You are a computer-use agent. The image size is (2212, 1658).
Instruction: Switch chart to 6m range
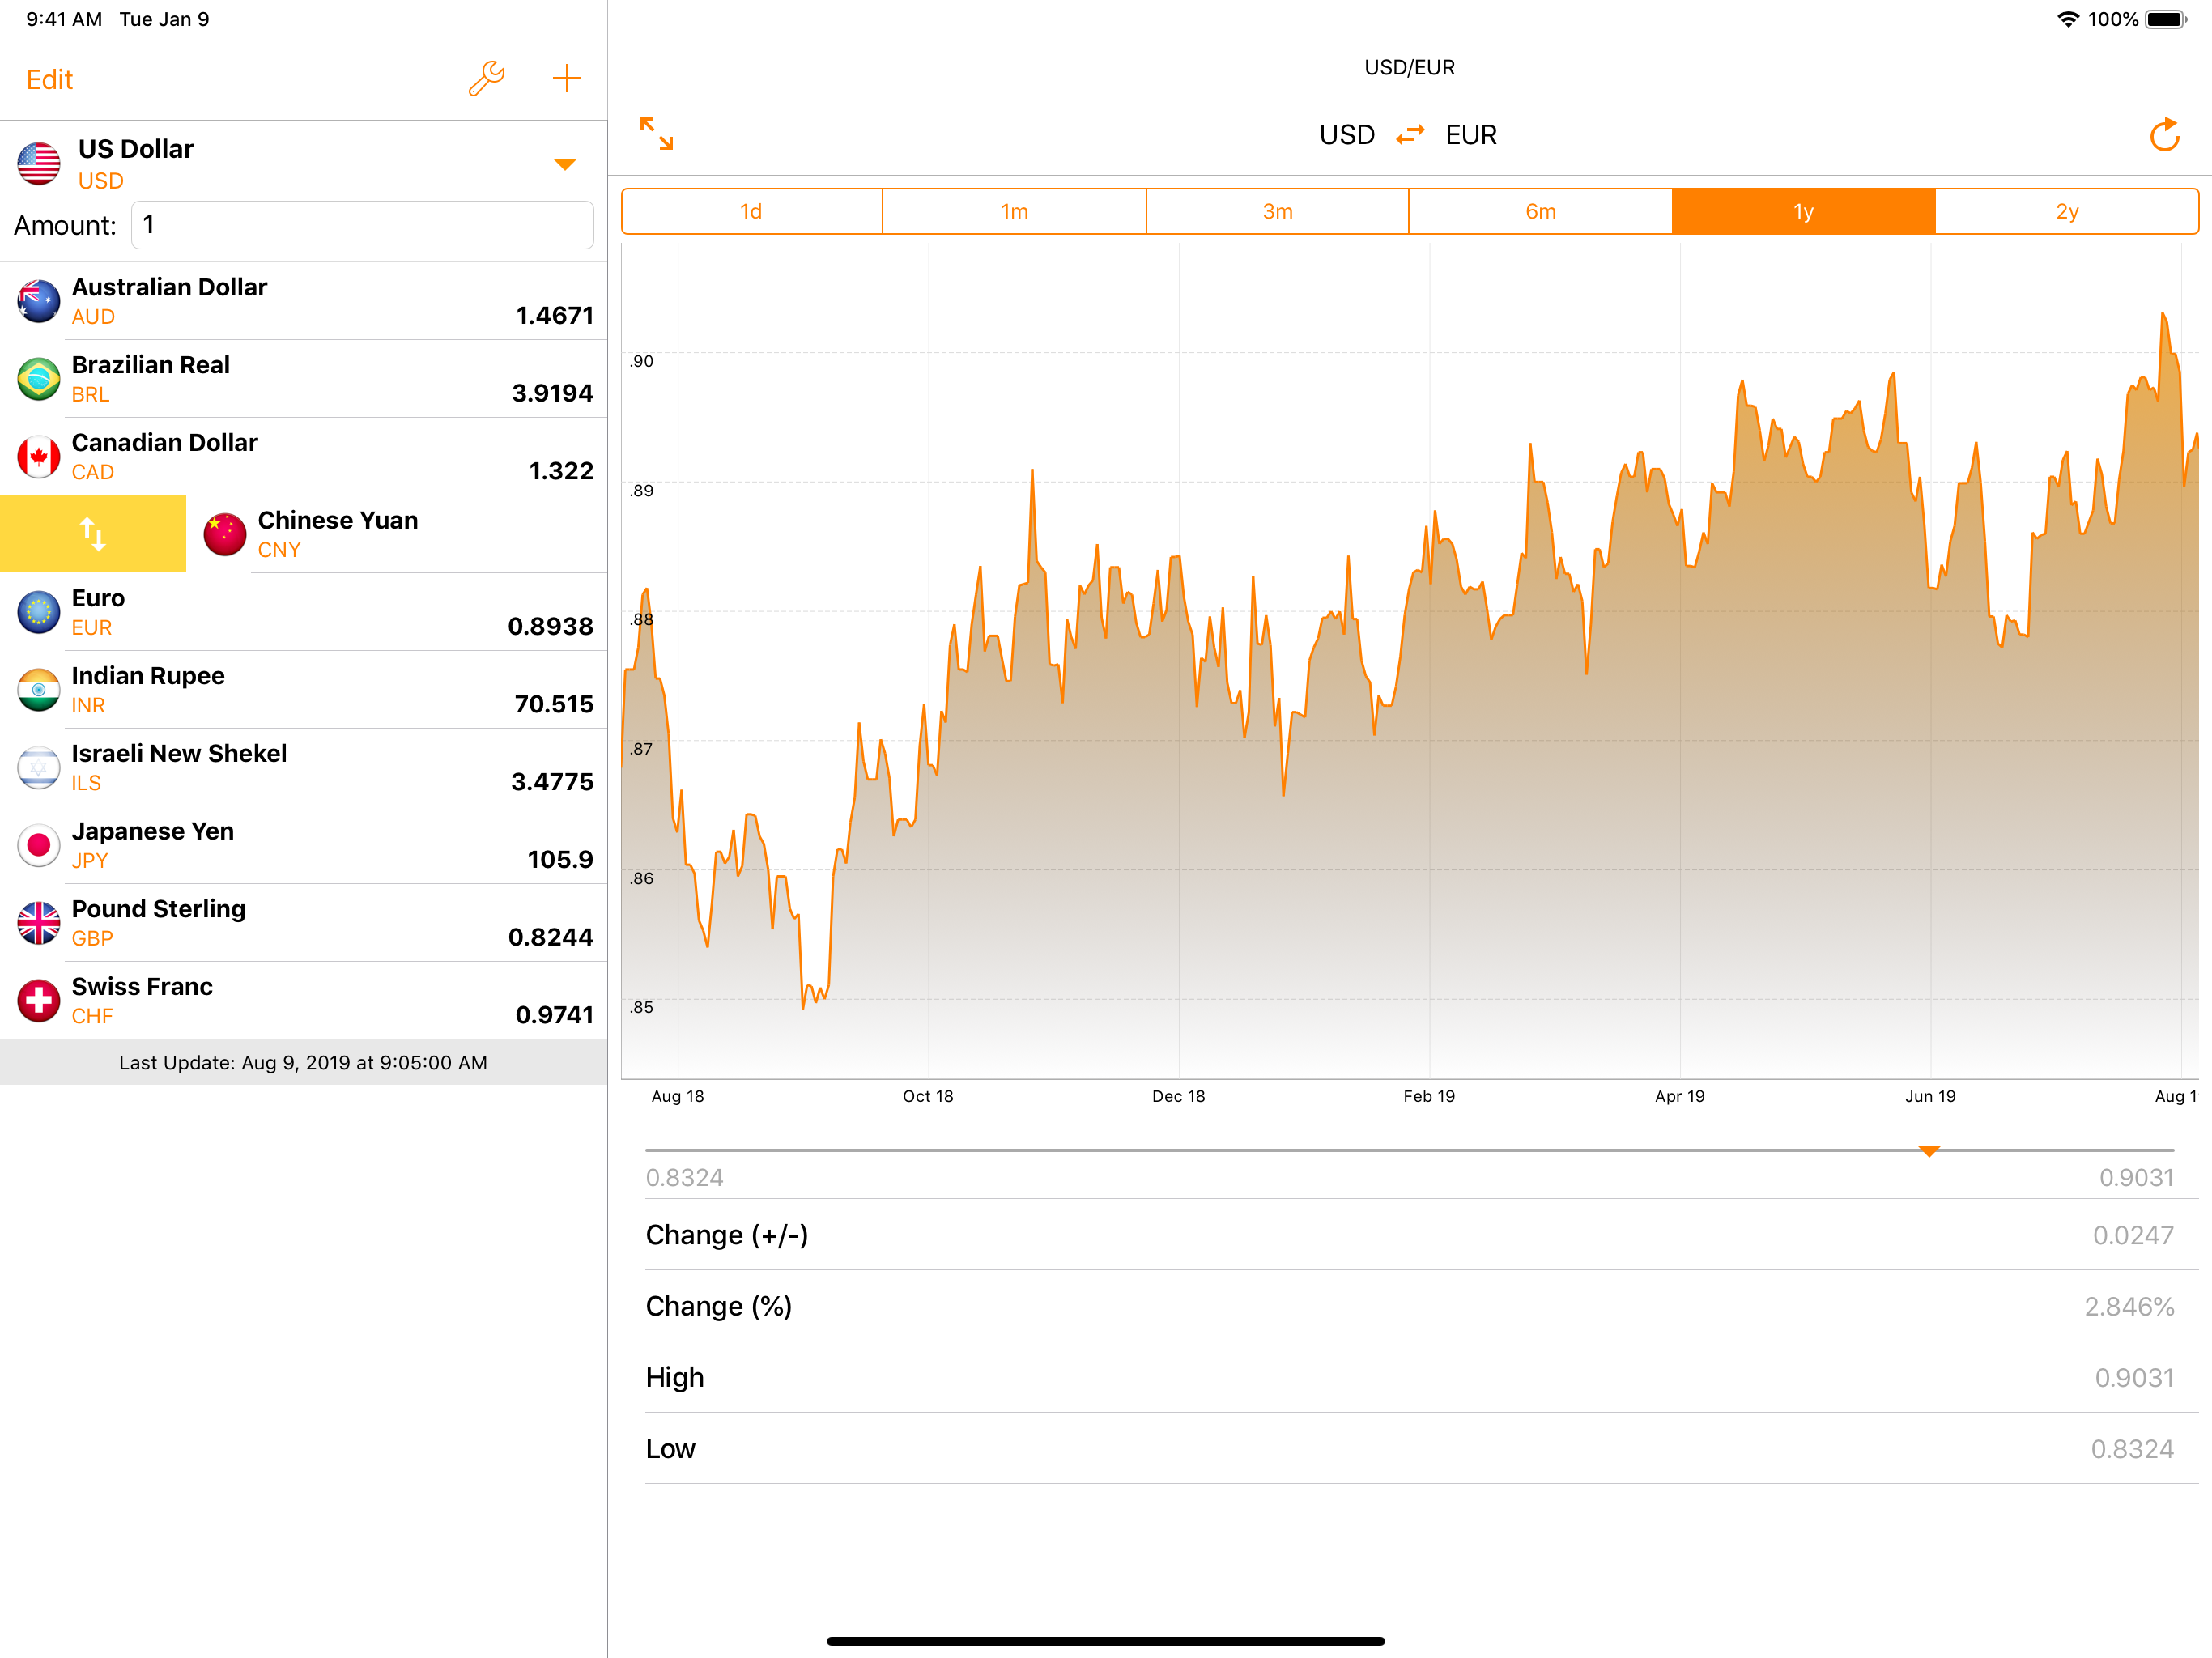tap(1541, 211)
